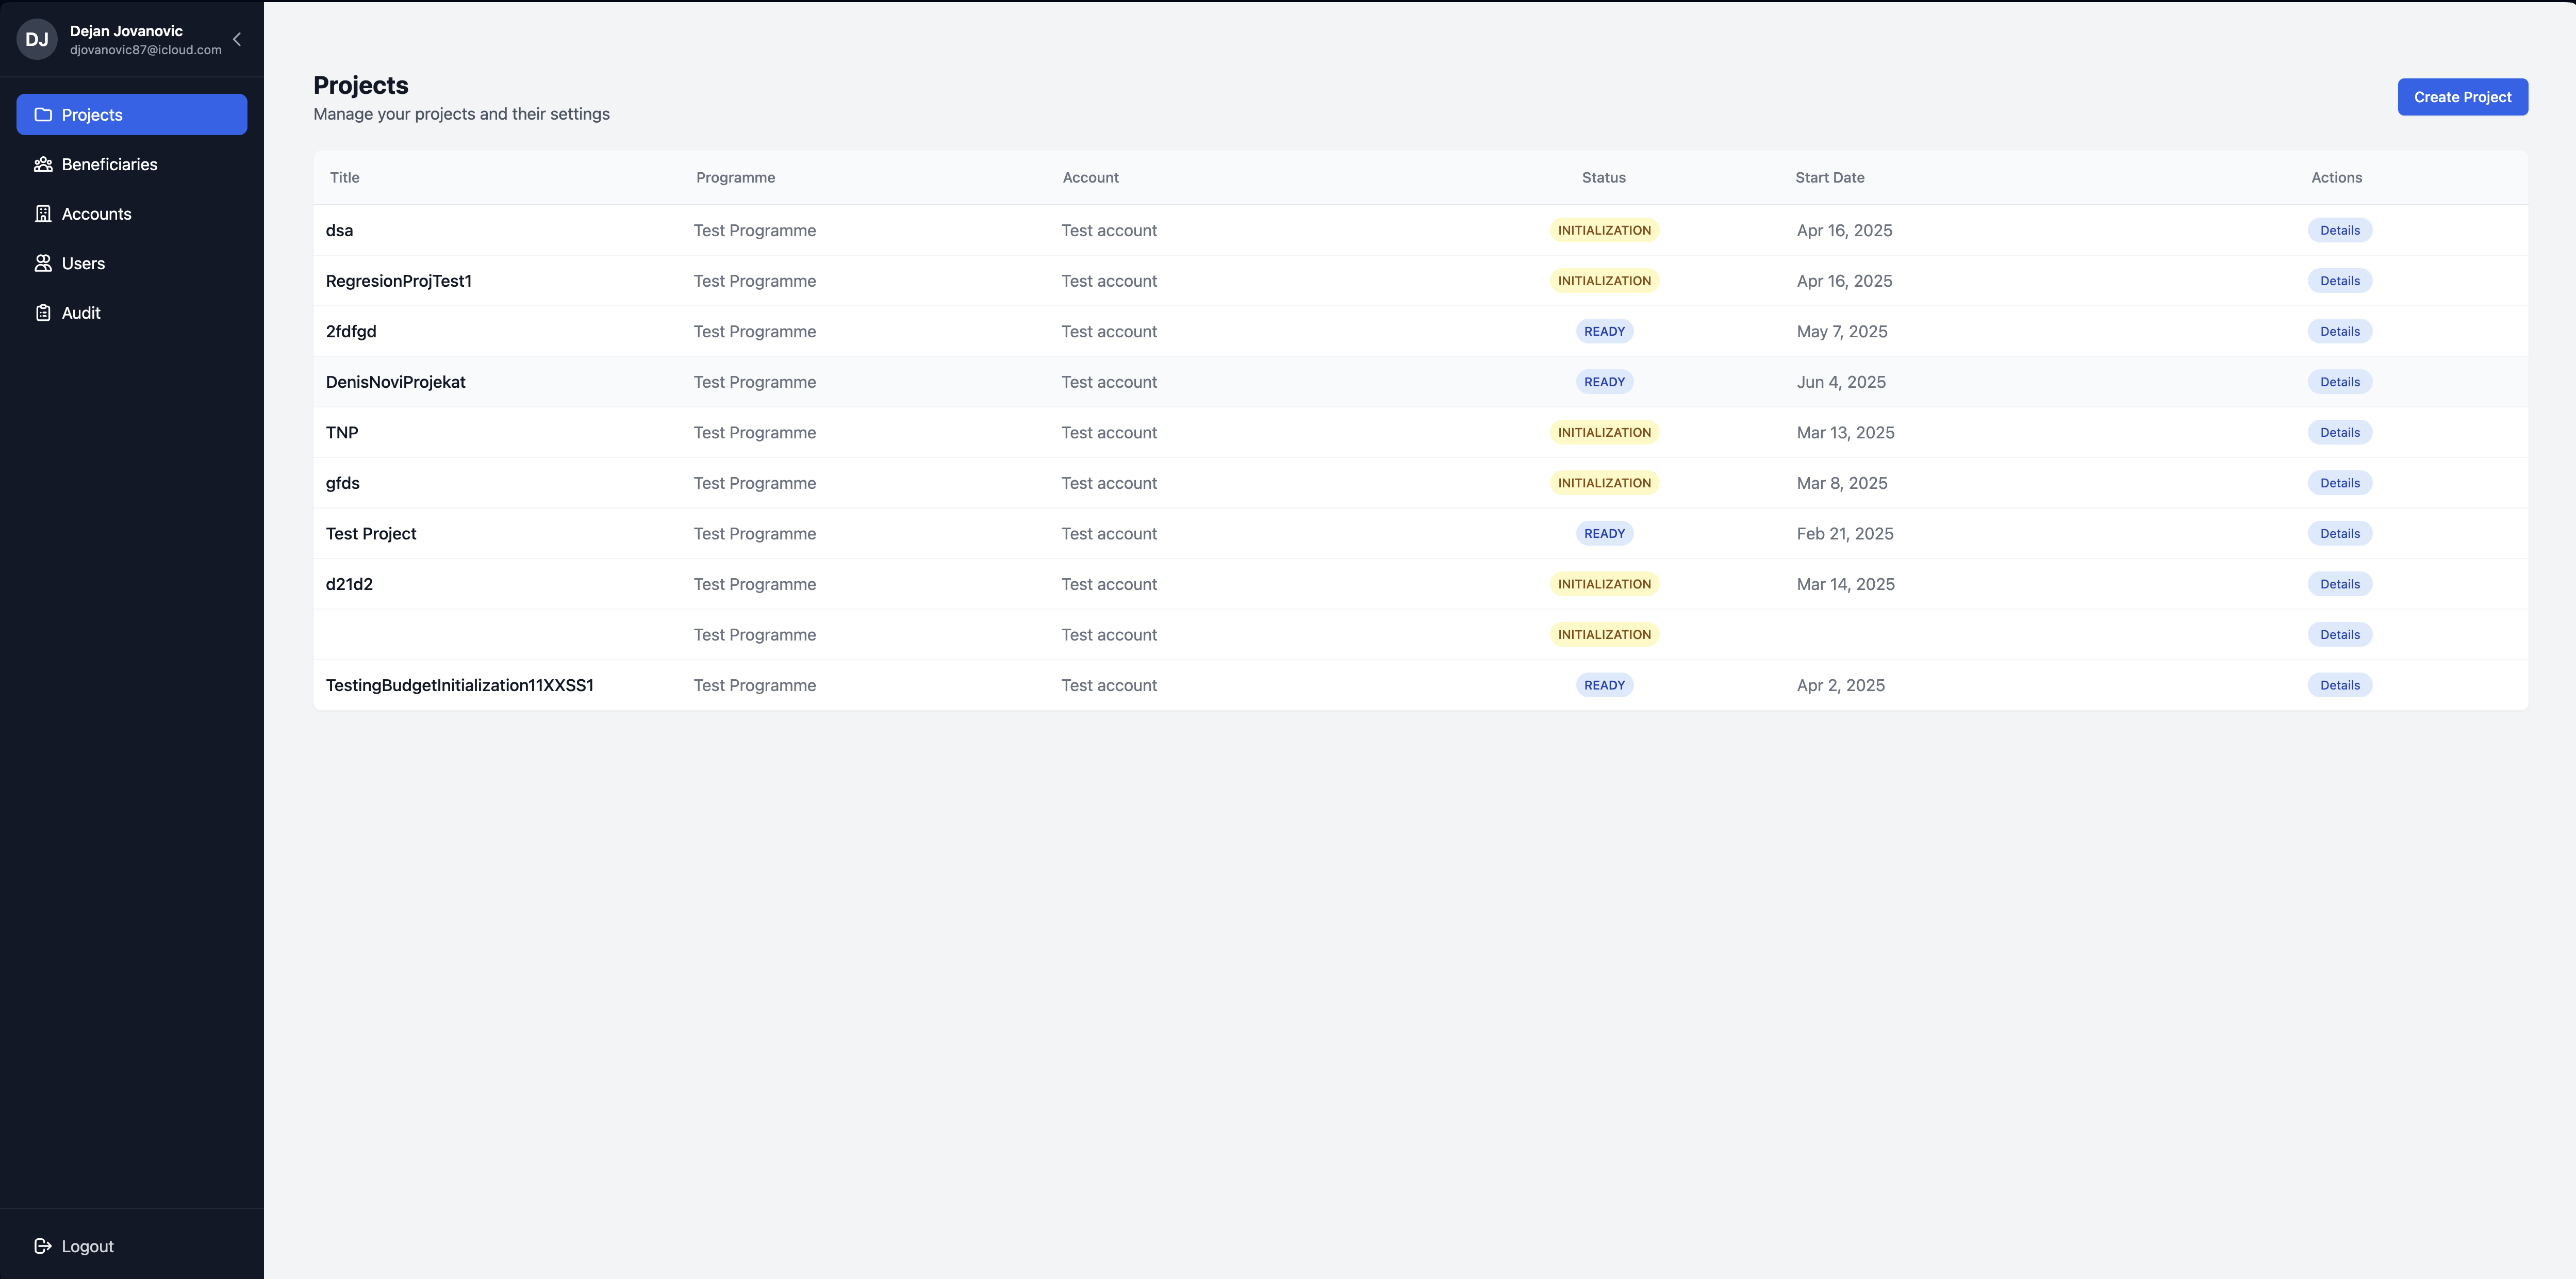This screenshot has height=1279, width=2576.
Task: Click the Accounts building icon
Action: click(43, 214)
